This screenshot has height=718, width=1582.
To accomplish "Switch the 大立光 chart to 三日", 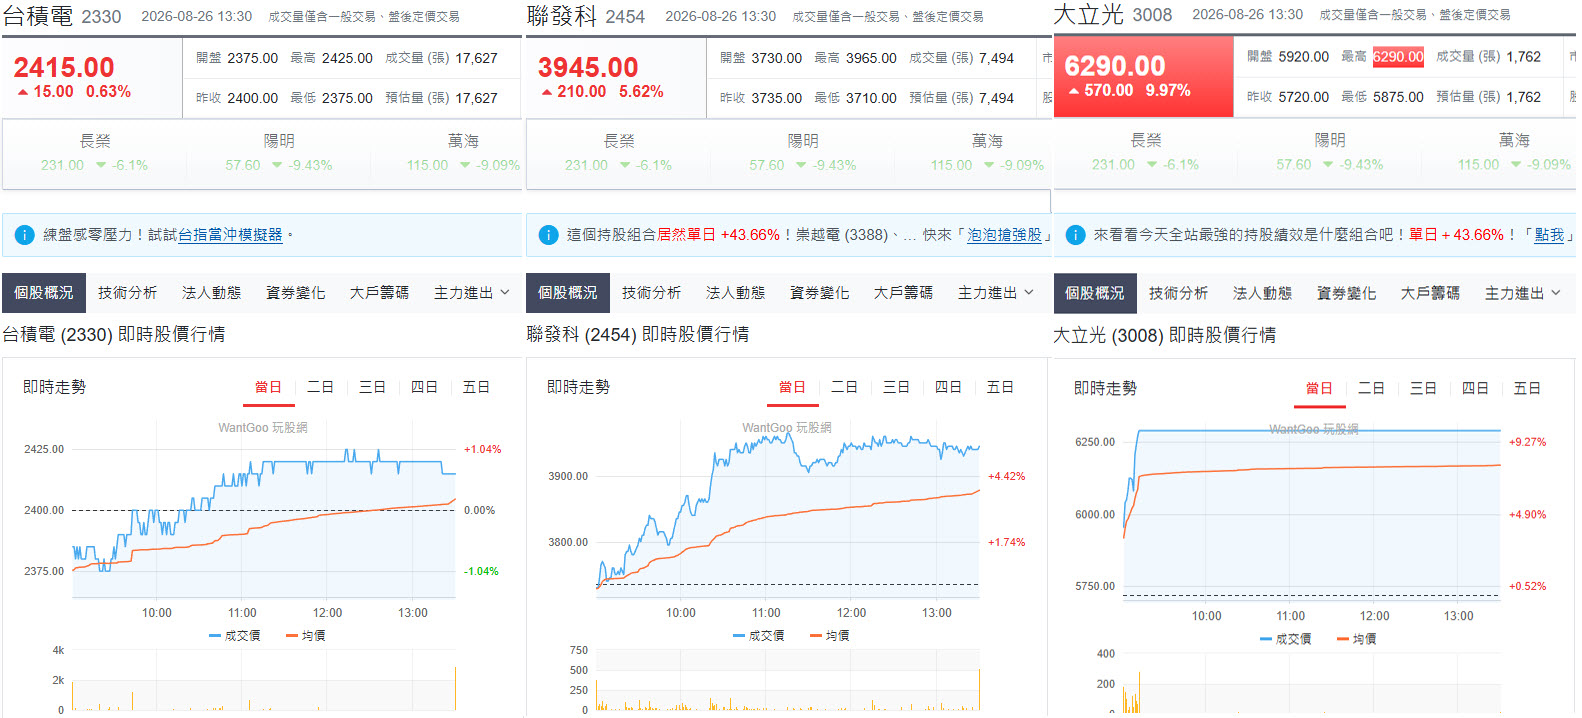I will 1424,388.
